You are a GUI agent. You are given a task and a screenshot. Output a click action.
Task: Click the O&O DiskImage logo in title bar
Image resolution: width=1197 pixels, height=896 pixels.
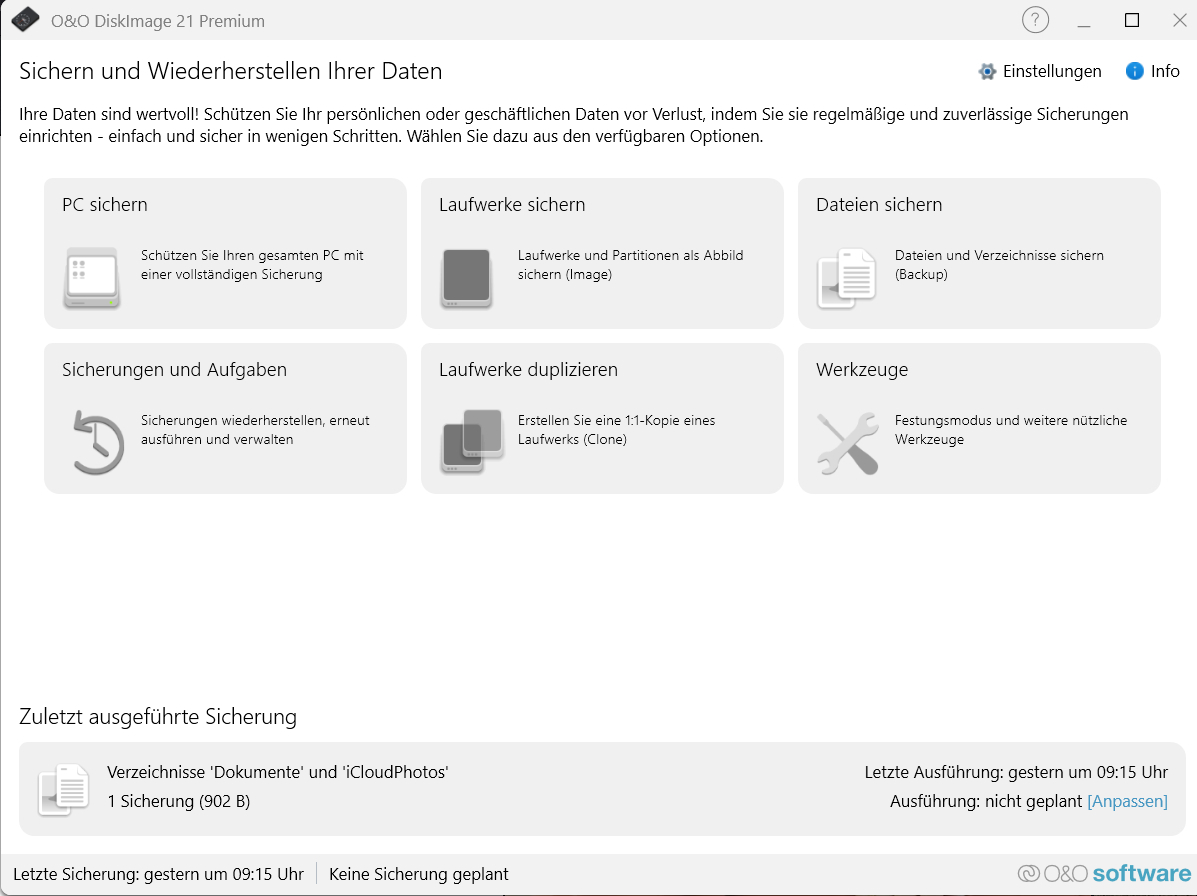[x=25, y=18]
